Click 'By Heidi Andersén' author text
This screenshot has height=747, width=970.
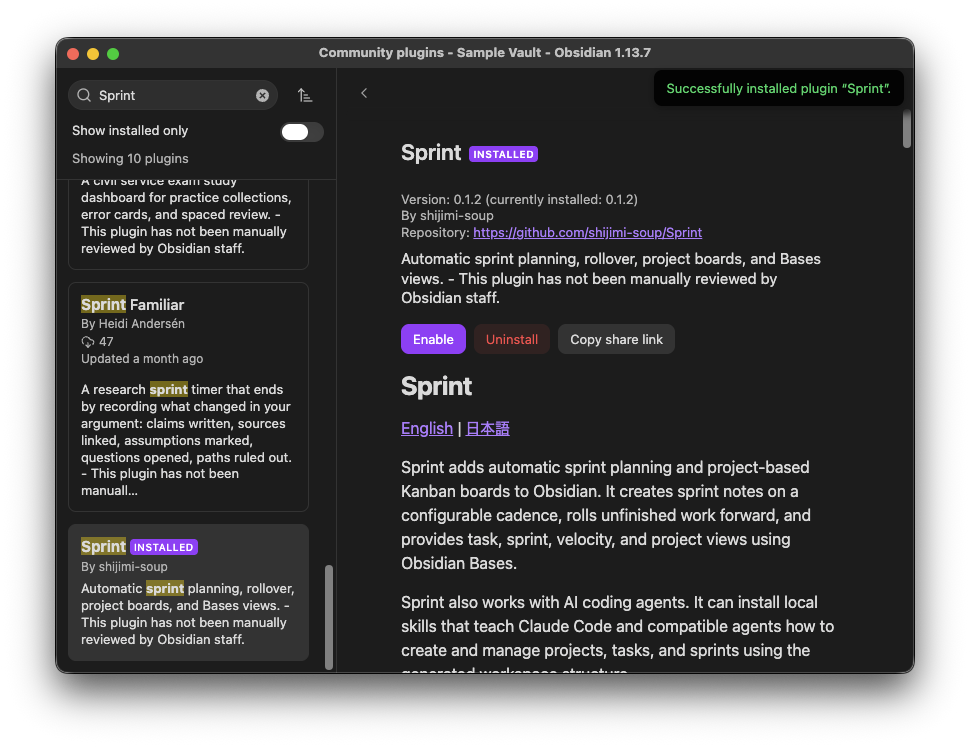coord(132,323)
